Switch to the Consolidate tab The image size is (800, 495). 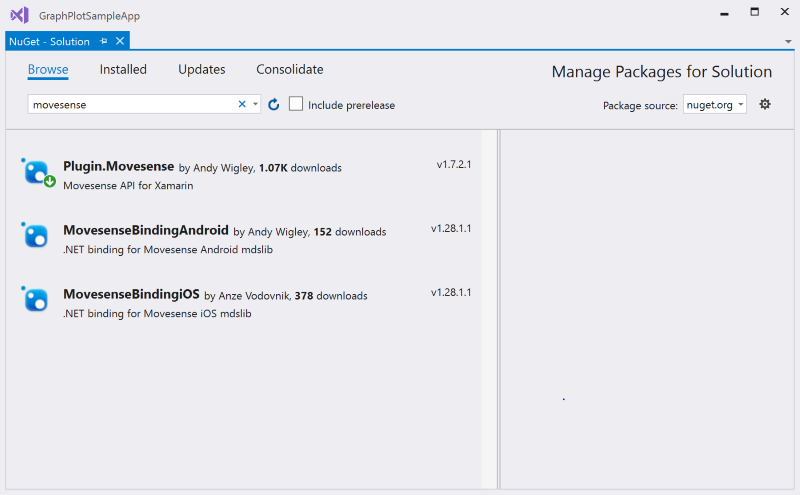click(290, 69)
